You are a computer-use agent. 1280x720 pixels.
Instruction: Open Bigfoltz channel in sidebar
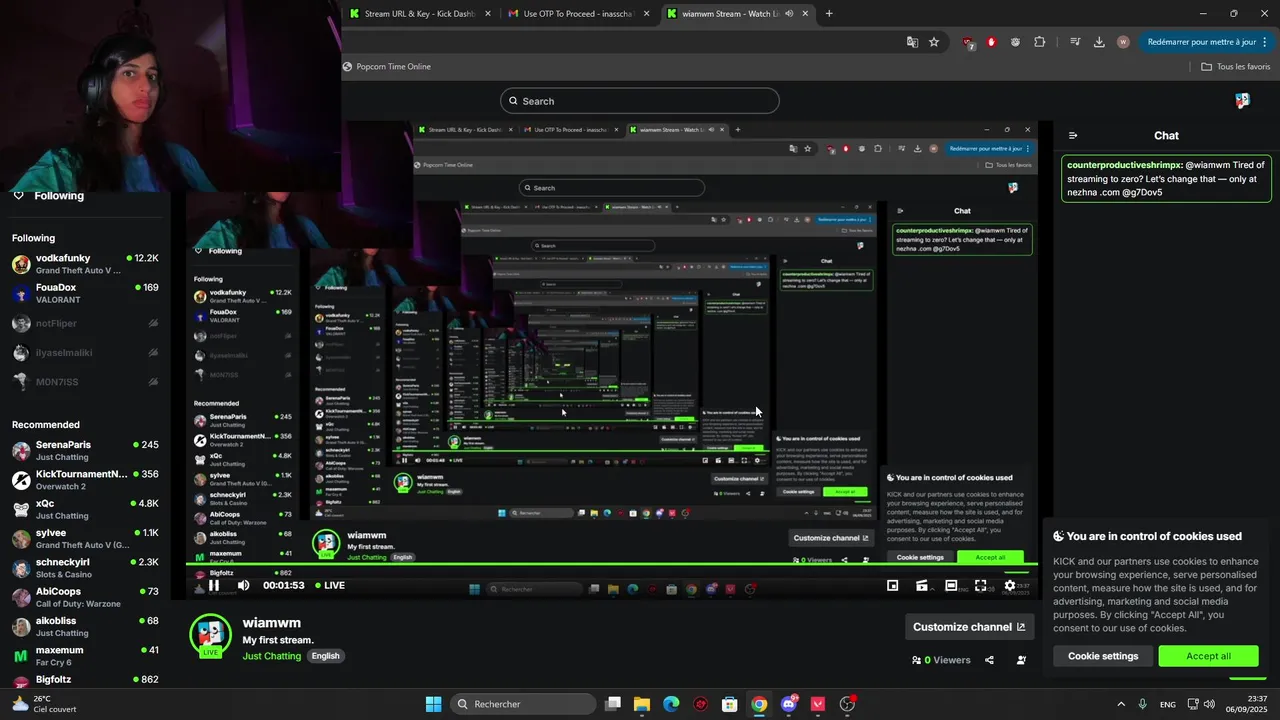(85, 680)
